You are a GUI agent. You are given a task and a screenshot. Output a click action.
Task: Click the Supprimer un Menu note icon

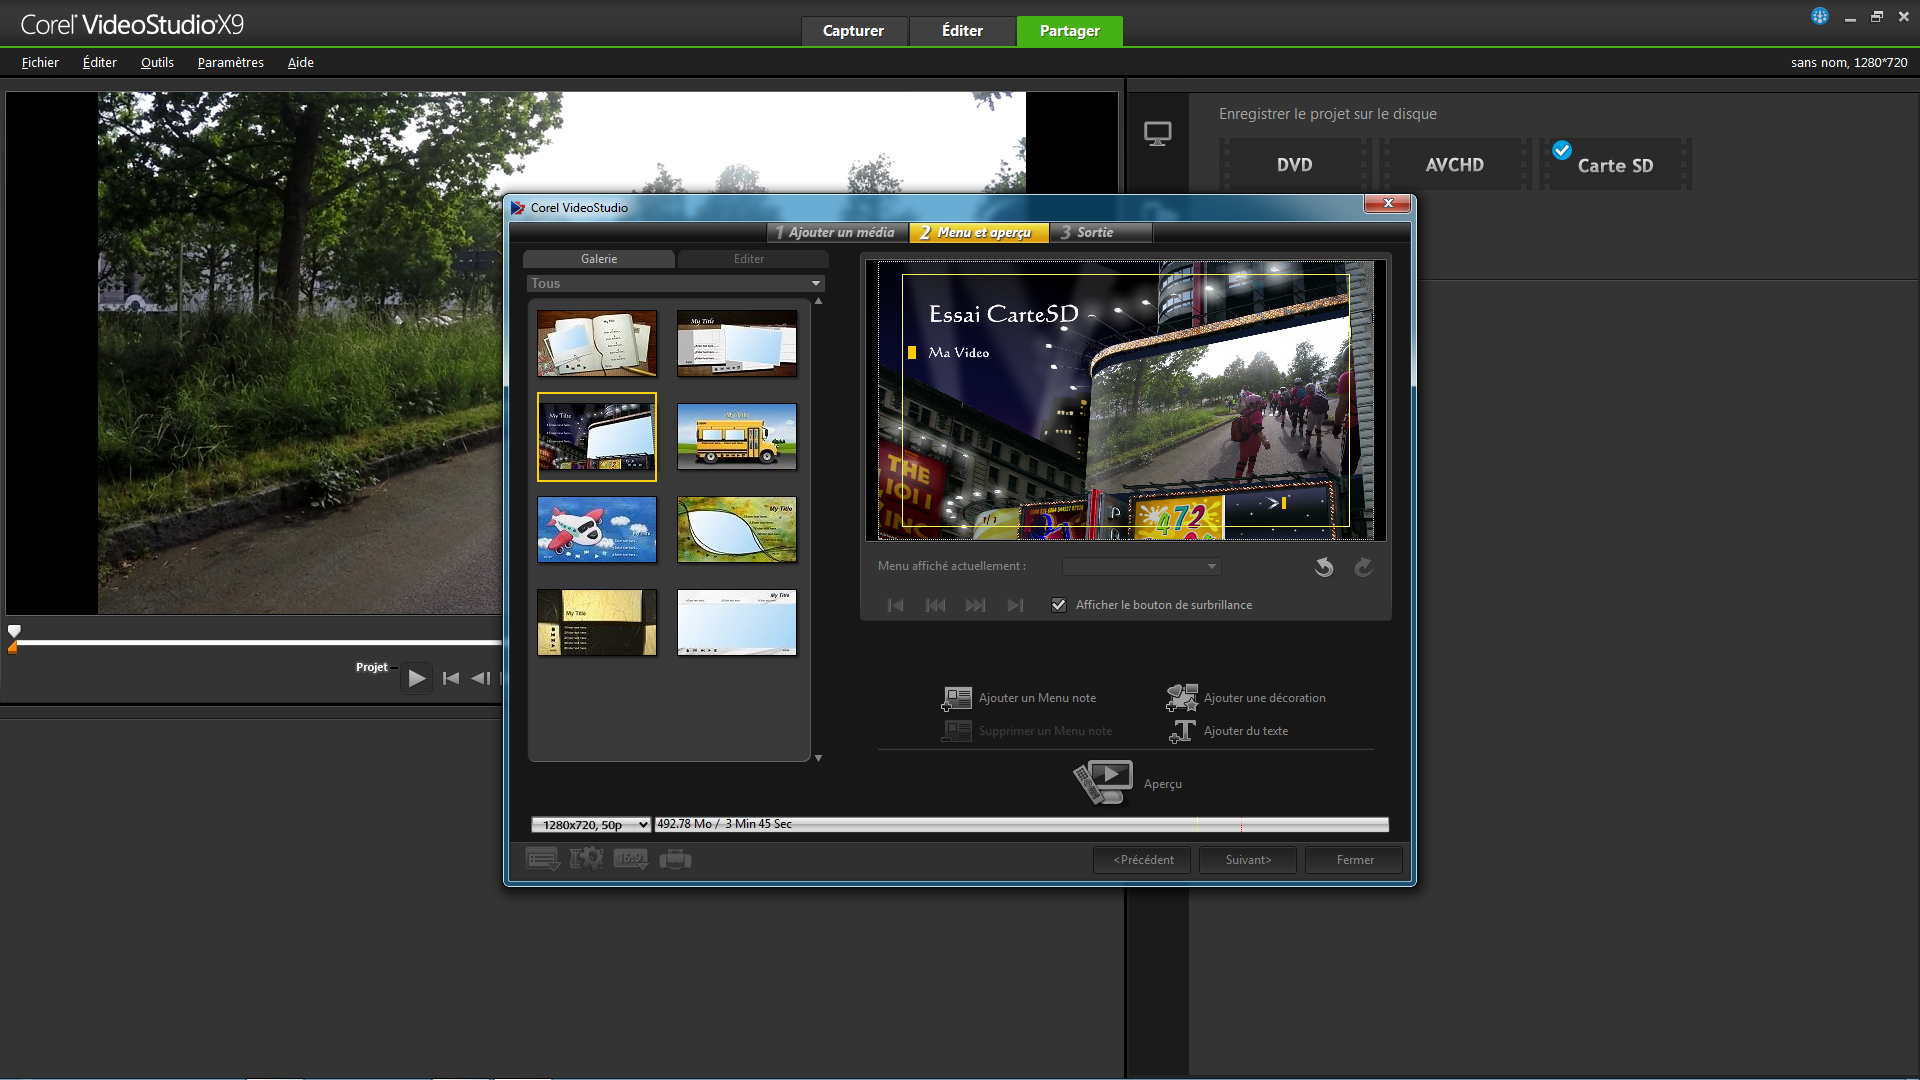coord(957,731)
